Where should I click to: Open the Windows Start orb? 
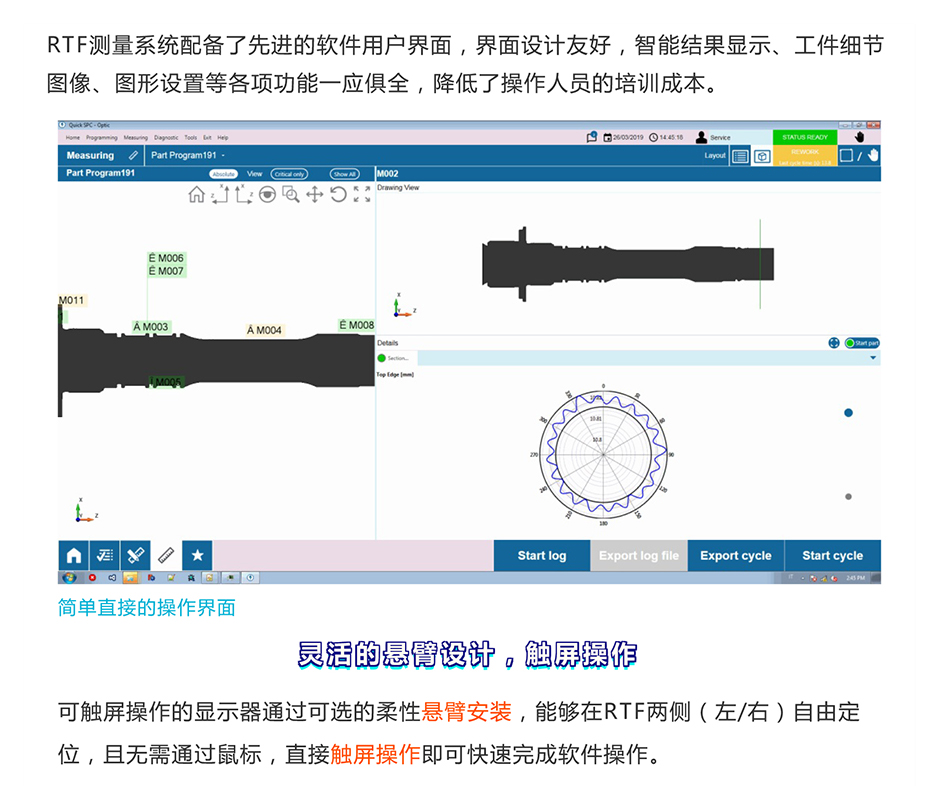(x=70, y=578)
